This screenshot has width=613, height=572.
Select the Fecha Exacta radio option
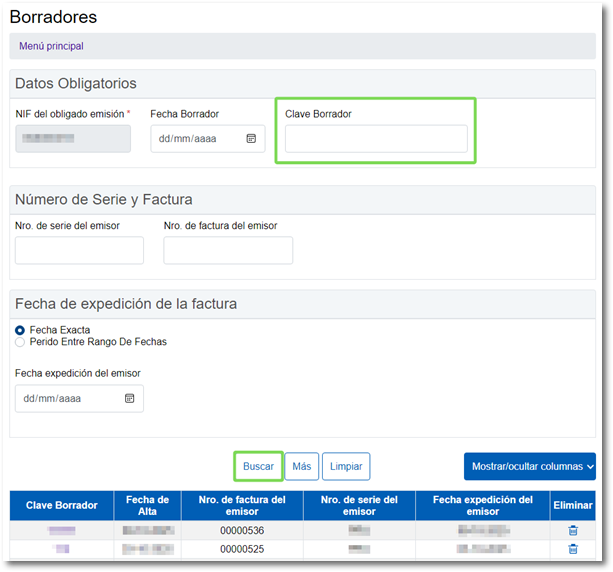(x=21, y=330)
